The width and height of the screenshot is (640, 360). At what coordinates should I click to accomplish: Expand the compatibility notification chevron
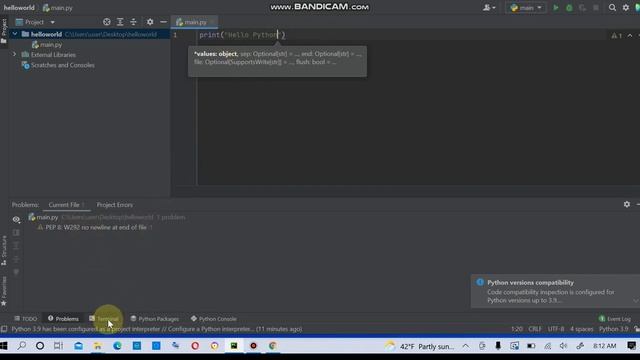(x=636, y=300)
